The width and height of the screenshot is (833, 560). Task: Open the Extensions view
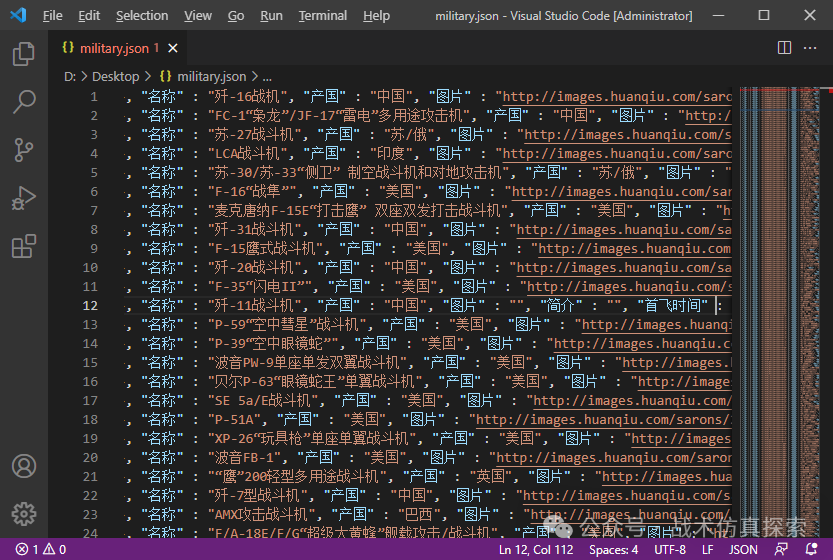23,247
